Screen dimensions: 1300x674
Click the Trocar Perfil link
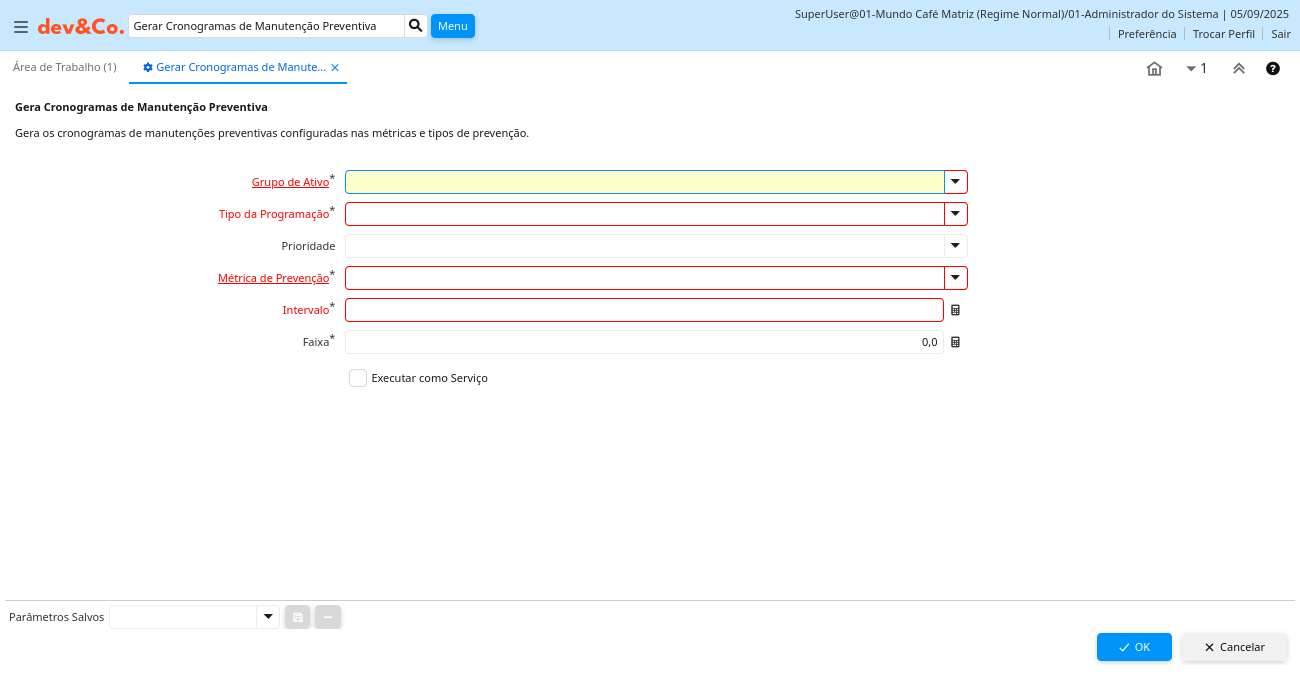(1223, 34)
